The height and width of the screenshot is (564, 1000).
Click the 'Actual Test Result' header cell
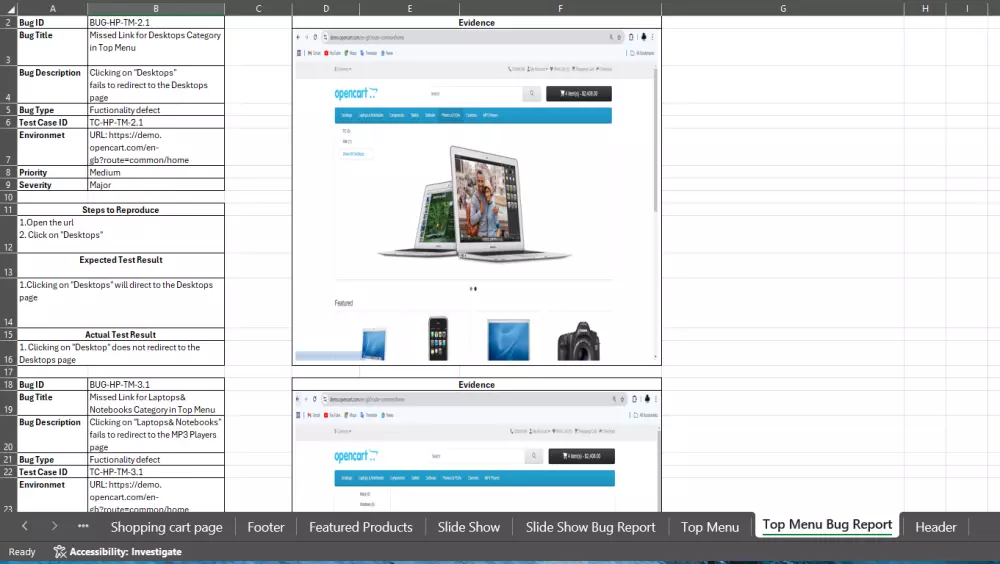pyautogui.click(x=121, y=334)
